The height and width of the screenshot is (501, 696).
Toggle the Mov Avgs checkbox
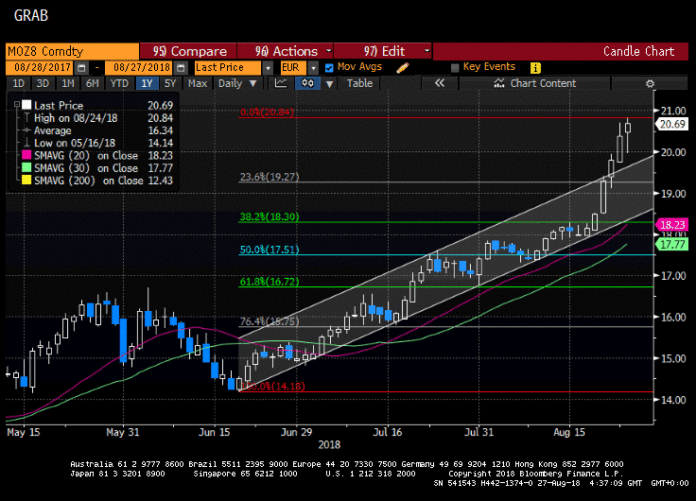pos(330,67)
